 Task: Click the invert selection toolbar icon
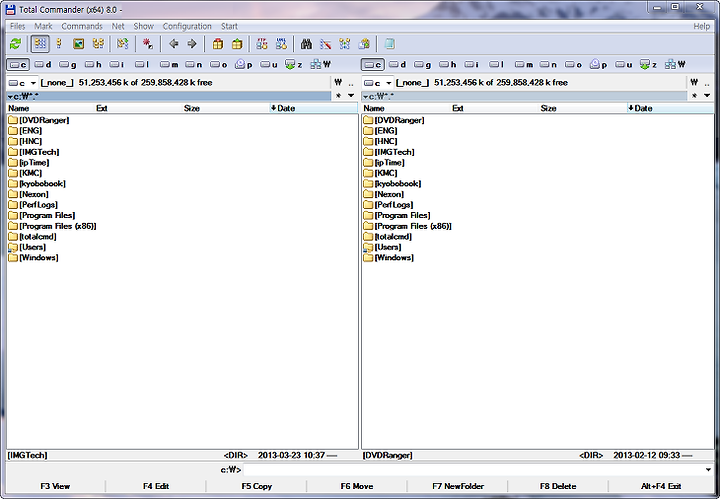click(123, 44)
